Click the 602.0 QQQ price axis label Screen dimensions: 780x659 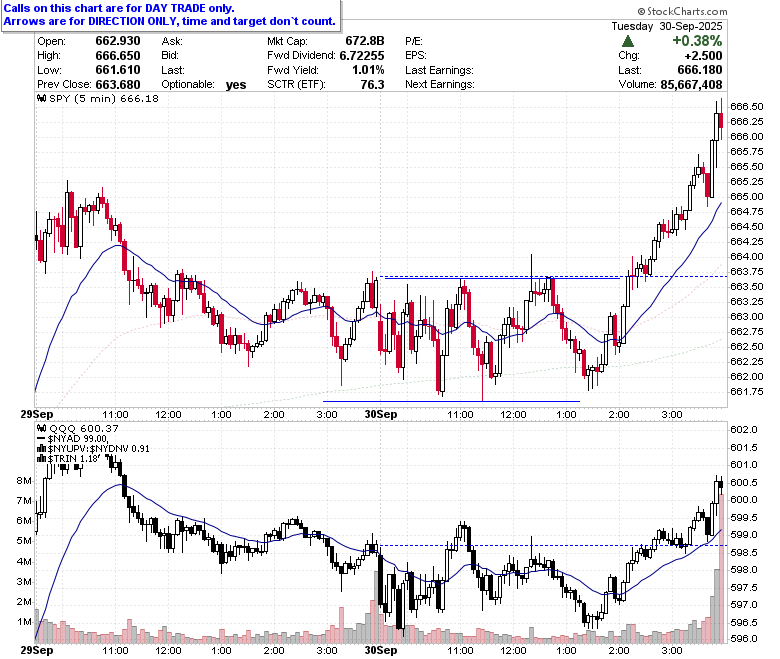744,430
